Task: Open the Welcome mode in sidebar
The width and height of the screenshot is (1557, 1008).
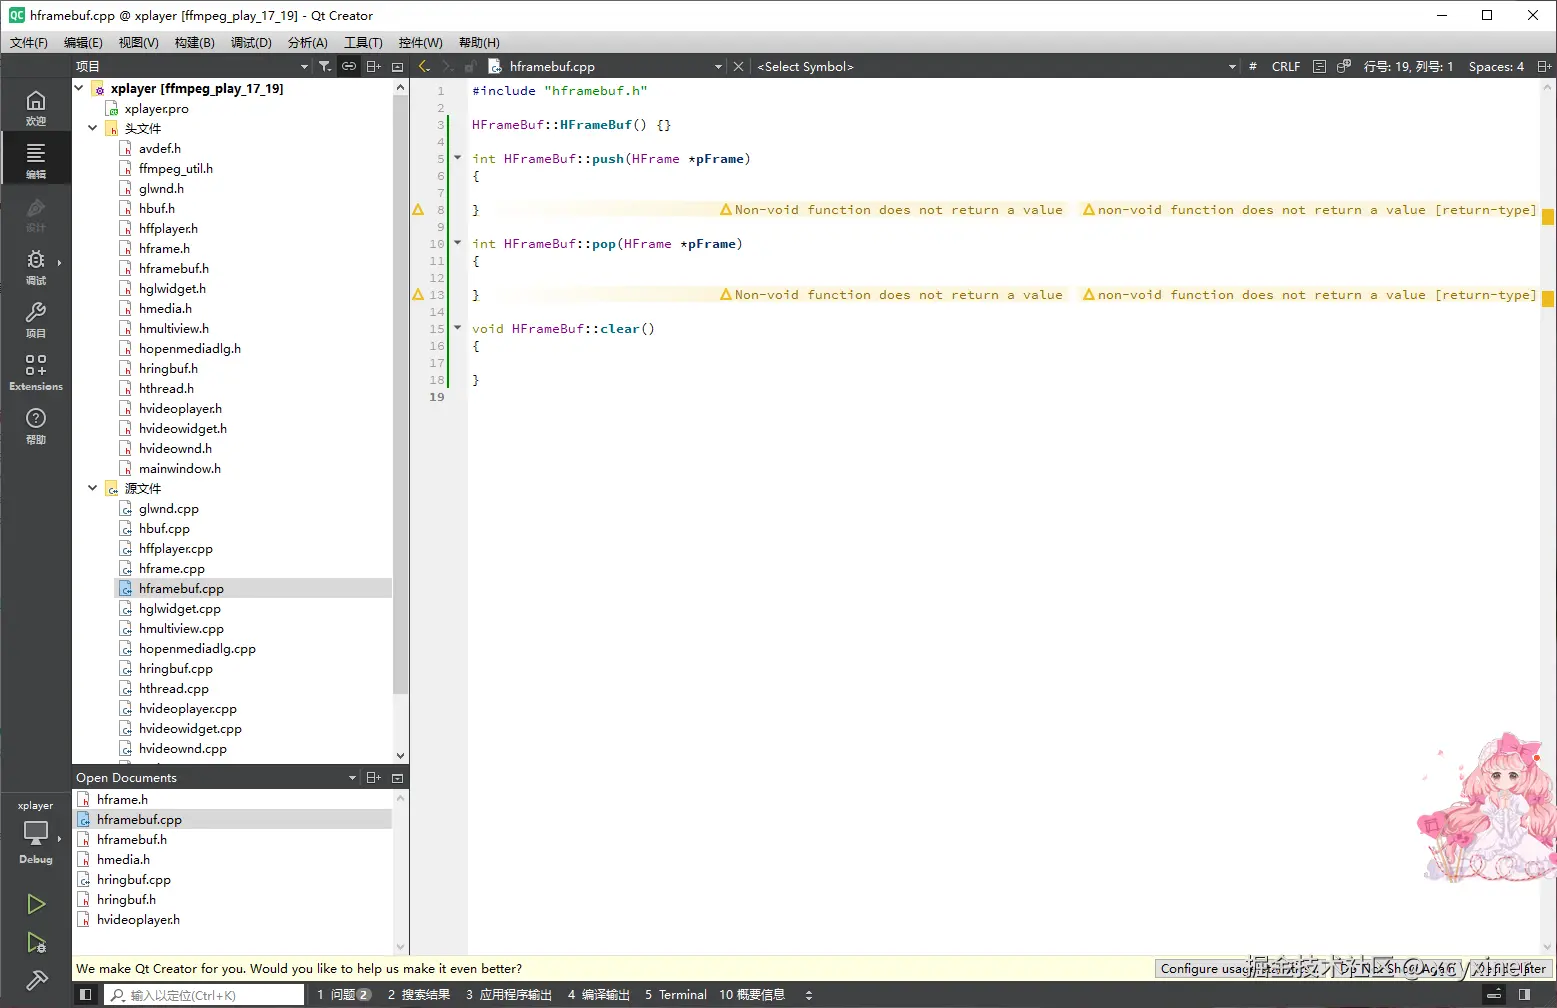Action: click(x=36, y=106)
